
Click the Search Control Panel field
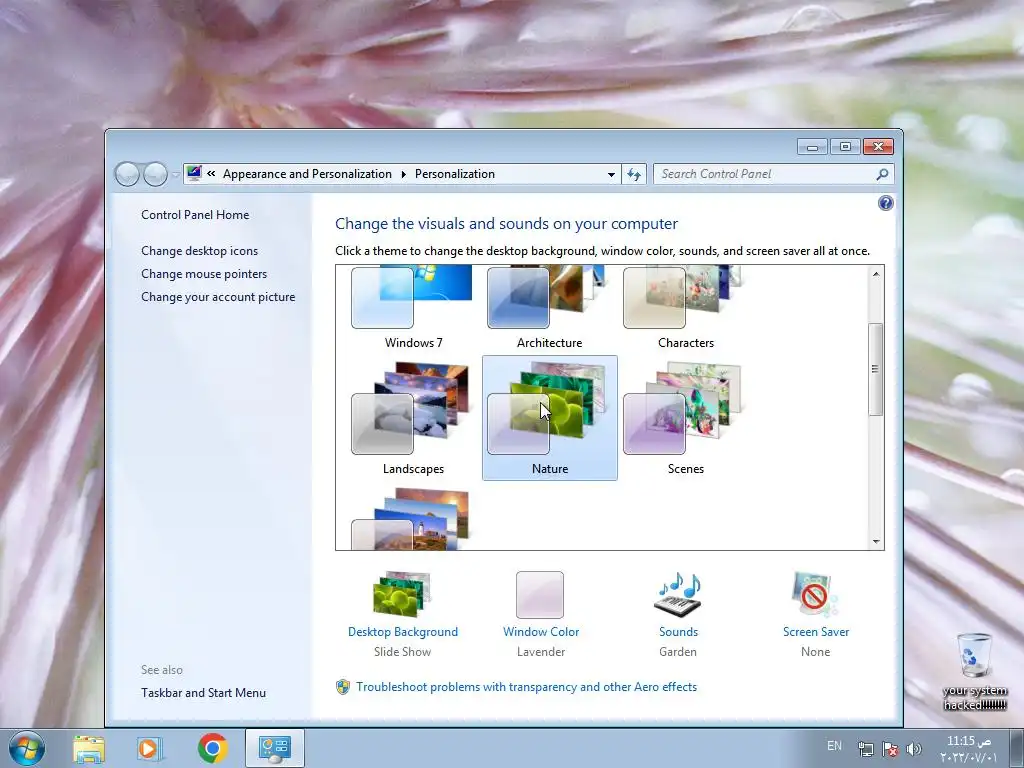click(x=773, y=174)
